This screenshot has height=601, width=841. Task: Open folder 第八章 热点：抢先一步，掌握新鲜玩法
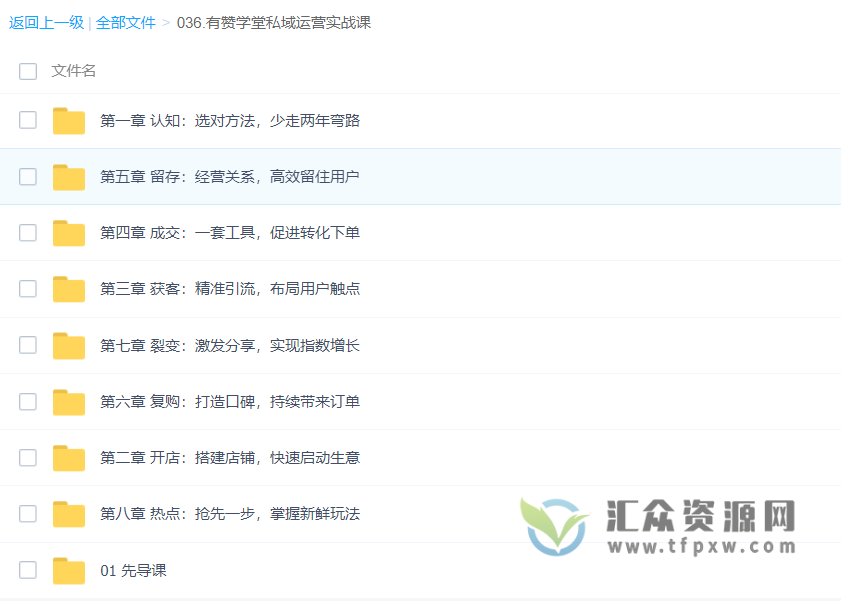point(230,513)
